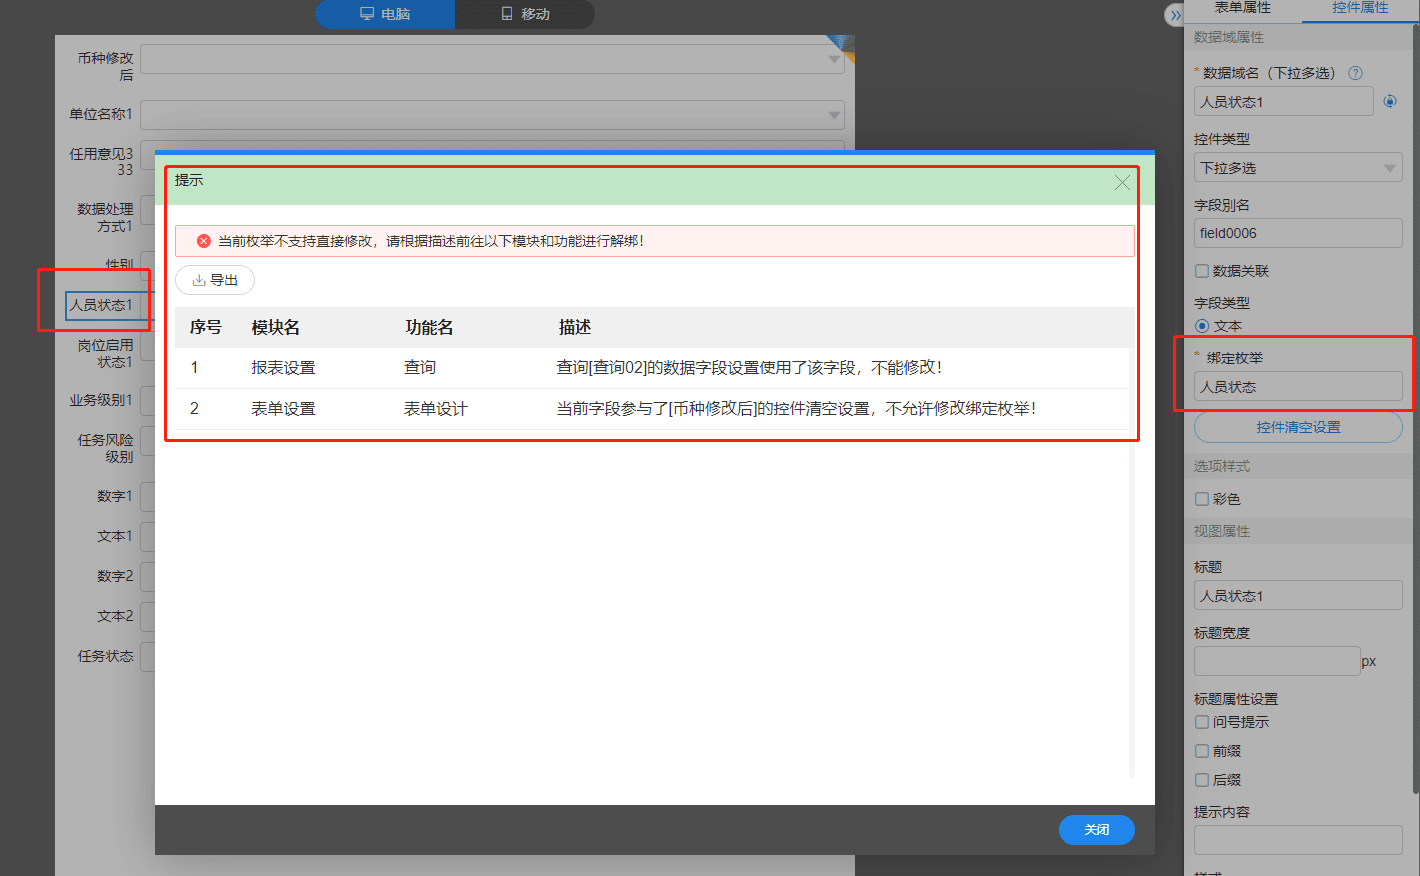
Task: Open the 控件属性 tab
Action: tap(1360, 8)
